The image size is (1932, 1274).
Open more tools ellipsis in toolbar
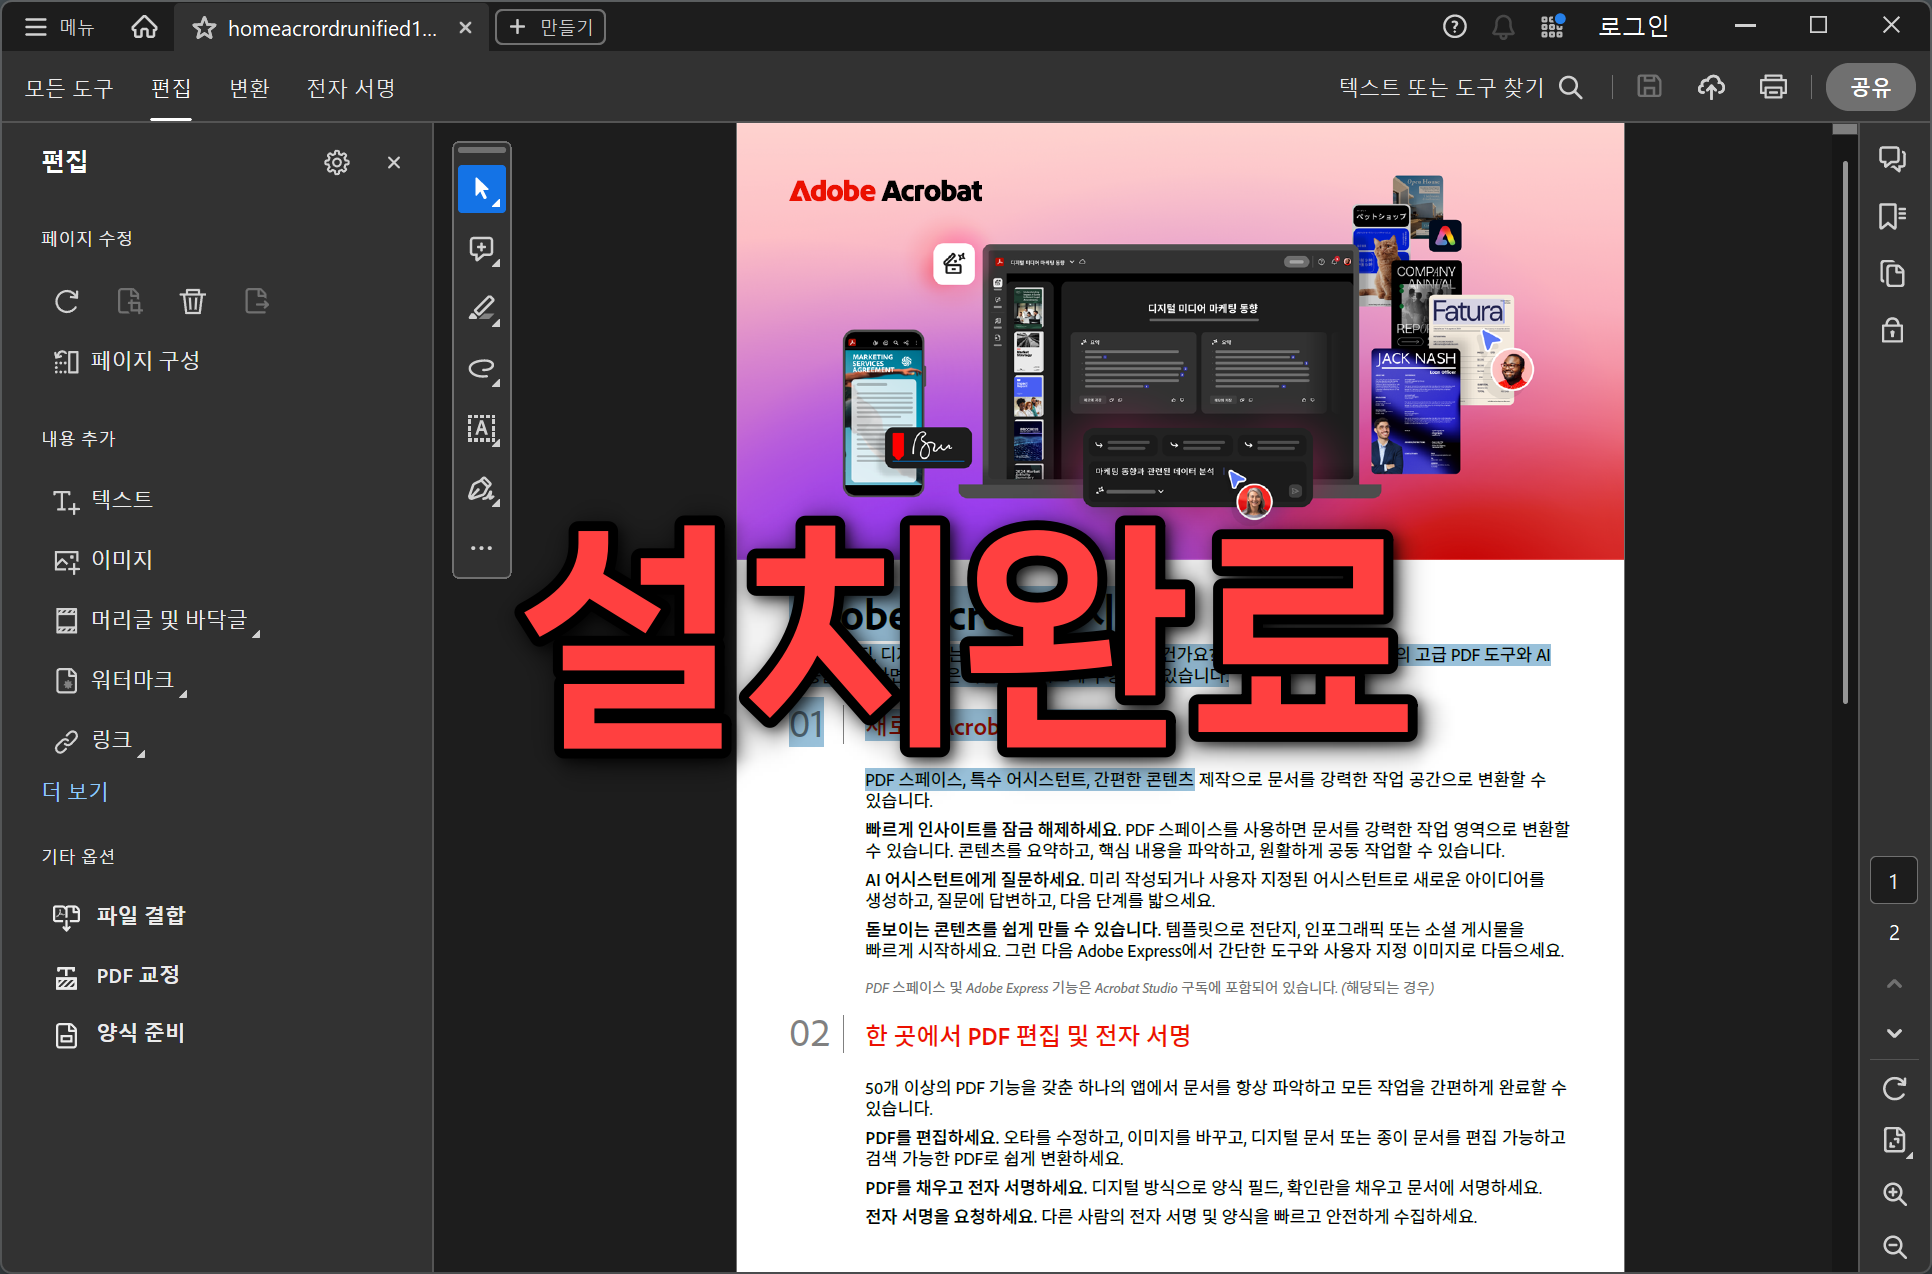click(x=481, y=548)
